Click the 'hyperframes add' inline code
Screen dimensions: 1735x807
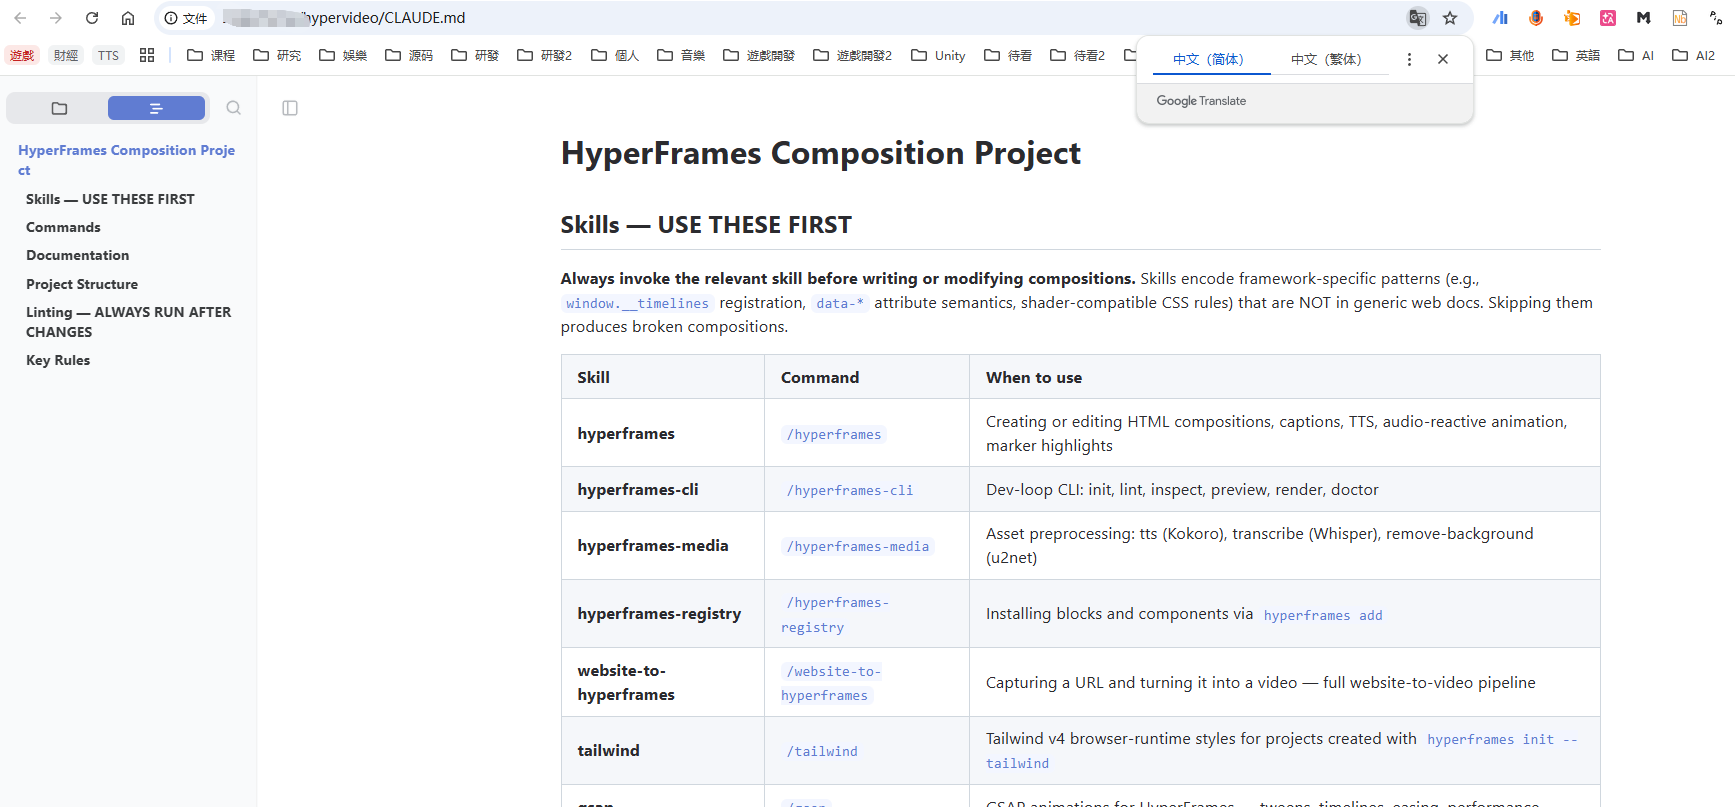tap(1323, 615)
